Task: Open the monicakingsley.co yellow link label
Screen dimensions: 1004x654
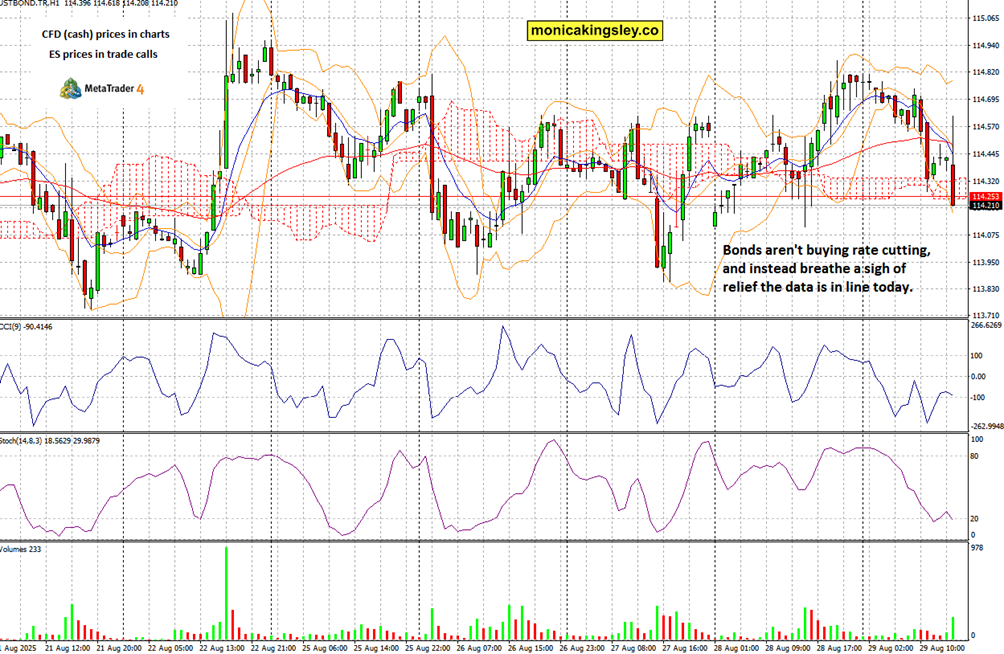Action: [595, 31]
